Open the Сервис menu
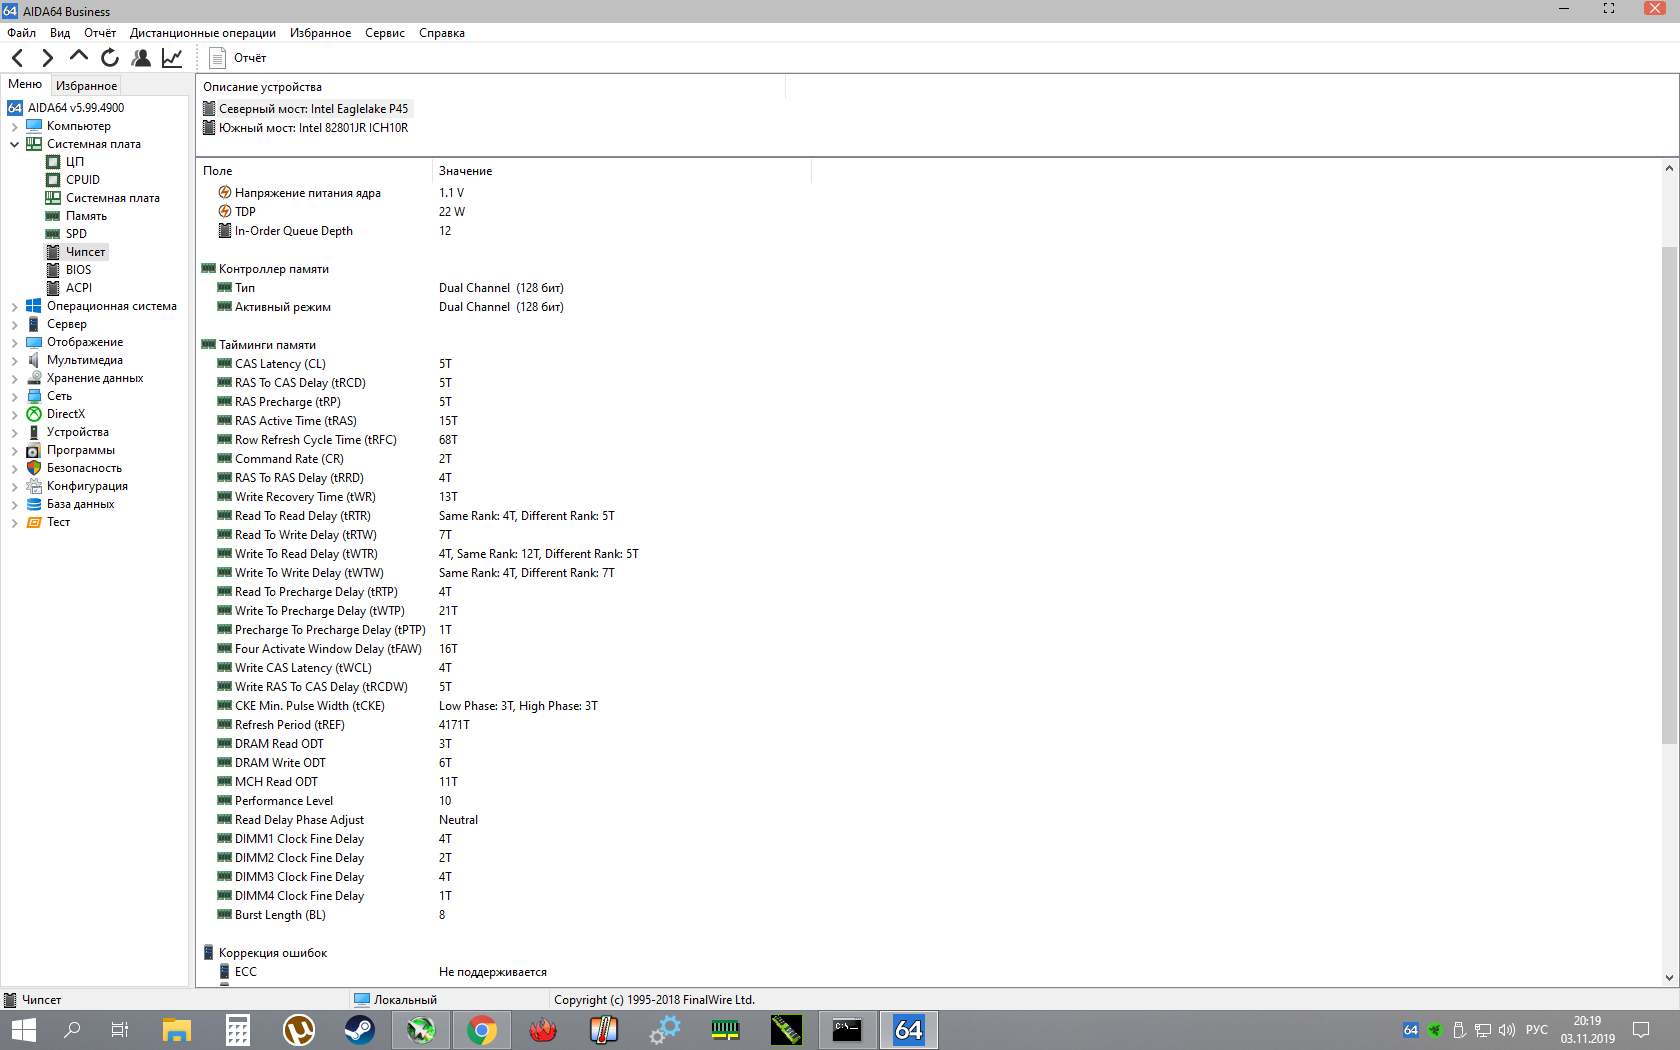Image resolution: width=1680 pixels, height=1050 pixels. (x=385, y=33)
